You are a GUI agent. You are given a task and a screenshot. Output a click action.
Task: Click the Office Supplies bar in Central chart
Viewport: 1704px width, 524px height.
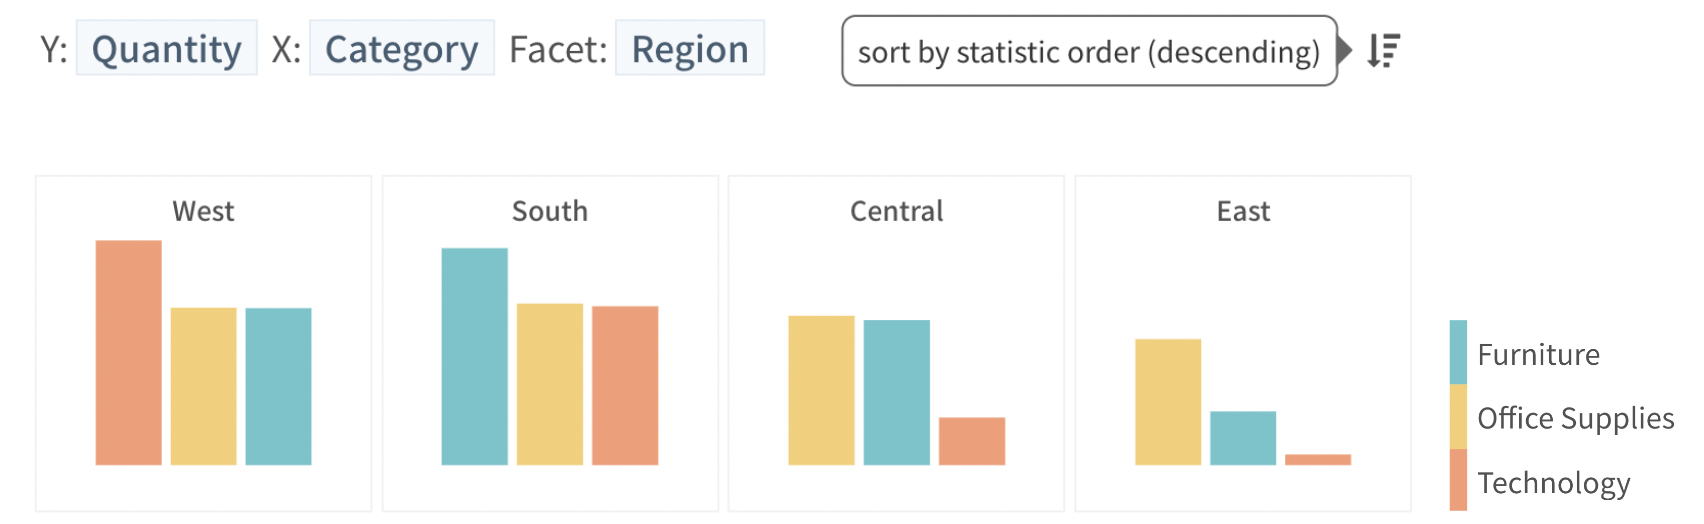(821, 390)
